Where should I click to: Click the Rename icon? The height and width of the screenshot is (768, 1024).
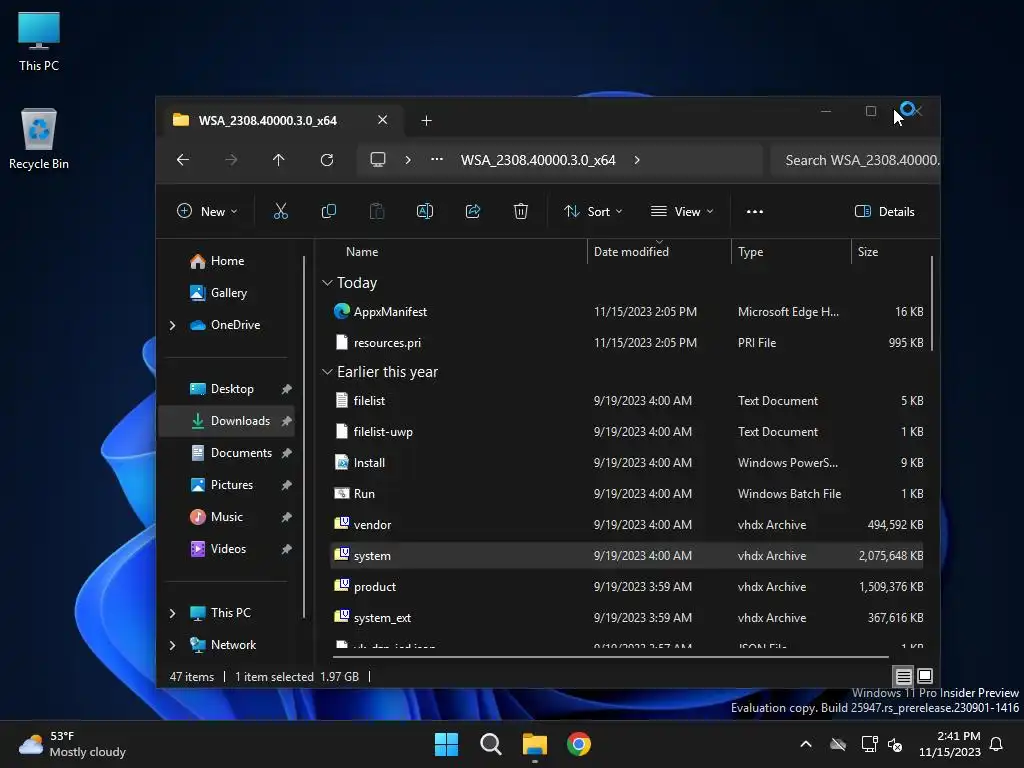pos(424,211)
